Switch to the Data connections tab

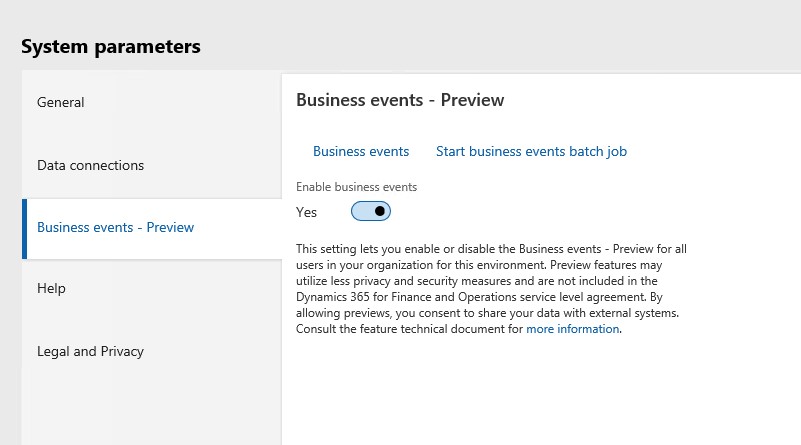coord(90,165)
